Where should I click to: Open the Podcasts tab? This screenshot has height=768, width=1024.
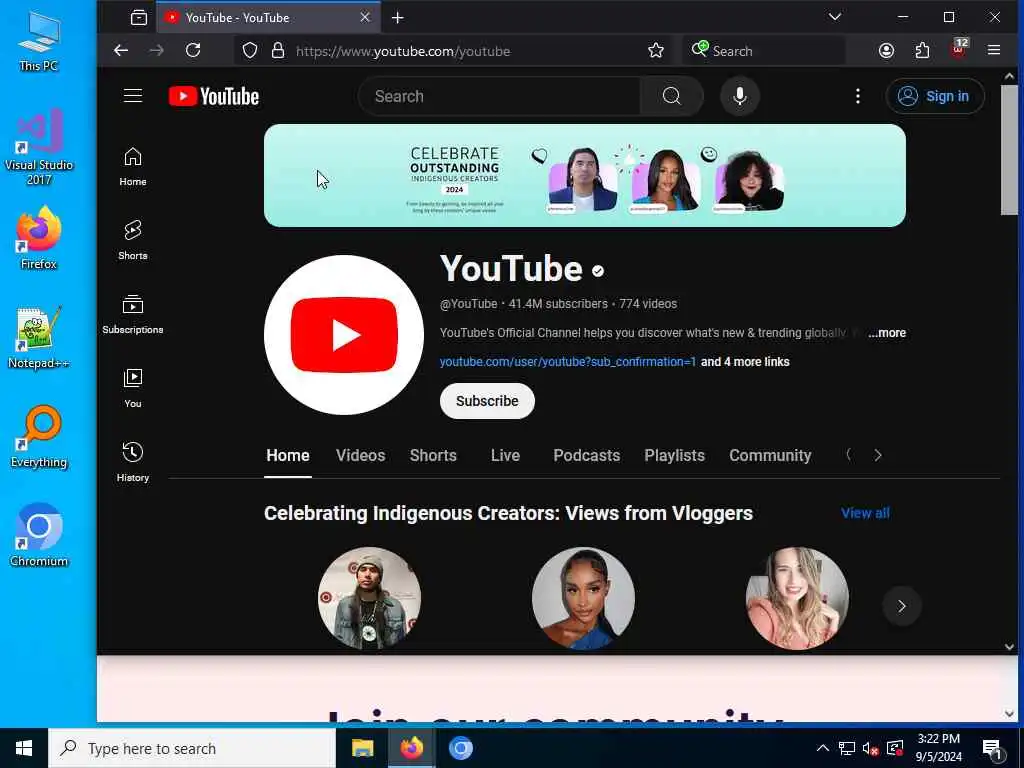tap(586, 455)
